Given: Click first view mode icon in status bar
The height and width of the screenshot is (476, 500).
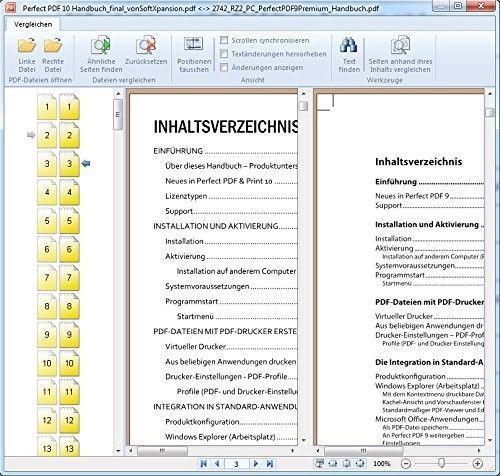Looking at the screenshot, I should [x=320, y=463].
